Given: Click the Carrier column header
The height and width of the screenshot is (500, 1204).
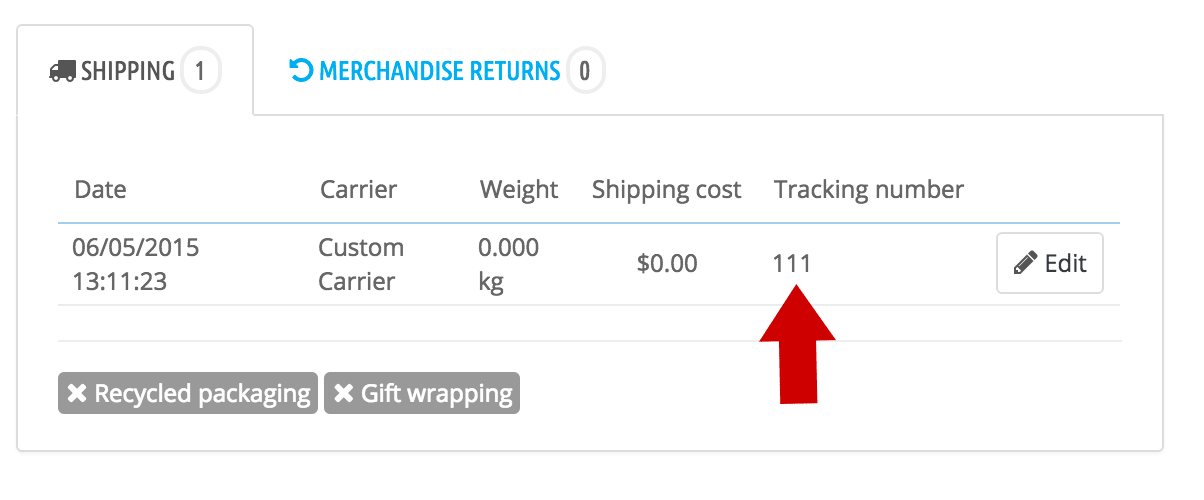Looking at the screenshot, I should (359, 189).
